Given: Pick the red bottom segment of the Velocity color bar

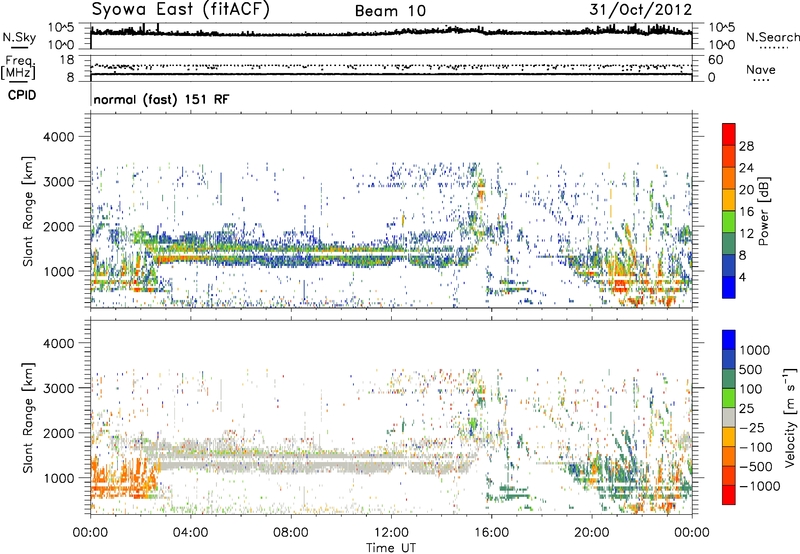Looking at the screenshot, I should point(729,495).
